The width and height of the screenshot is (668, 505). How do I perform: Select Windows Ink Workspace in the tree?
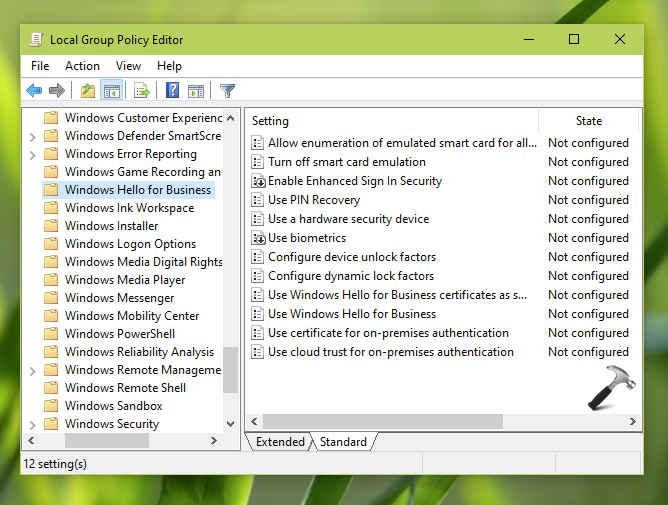pyautogui.click(x=129, y=208)
